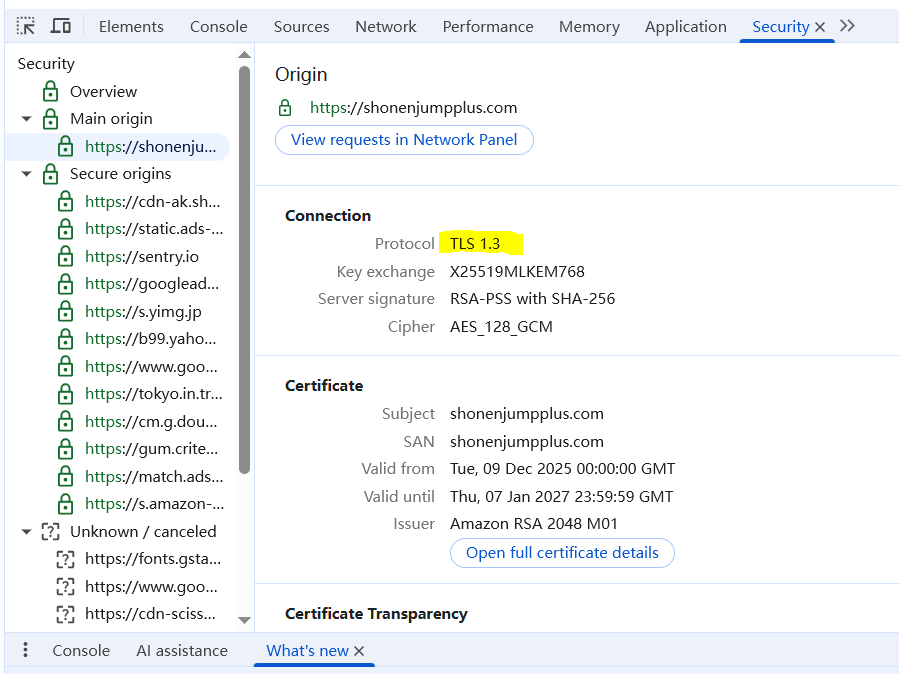Collapse the Main origin tree group
899x674 pixels.
pyautogui.click(x=26, y=119)
